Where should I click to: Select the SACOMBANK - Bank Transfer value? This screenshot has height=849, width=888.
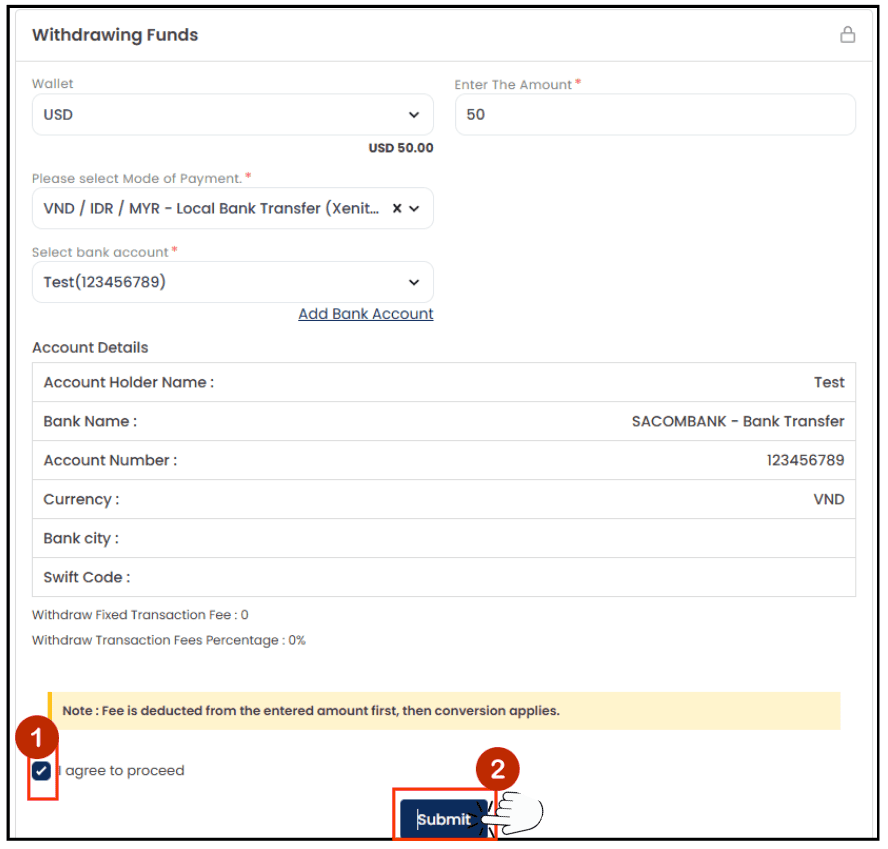[x=738, y=421]
